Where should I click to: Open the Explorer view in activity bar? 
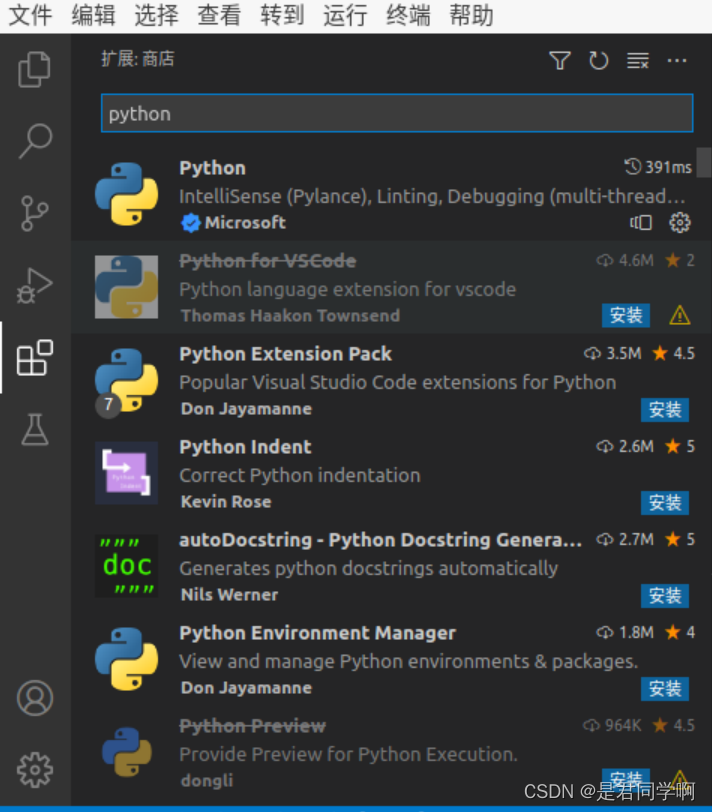pos(35,69)
